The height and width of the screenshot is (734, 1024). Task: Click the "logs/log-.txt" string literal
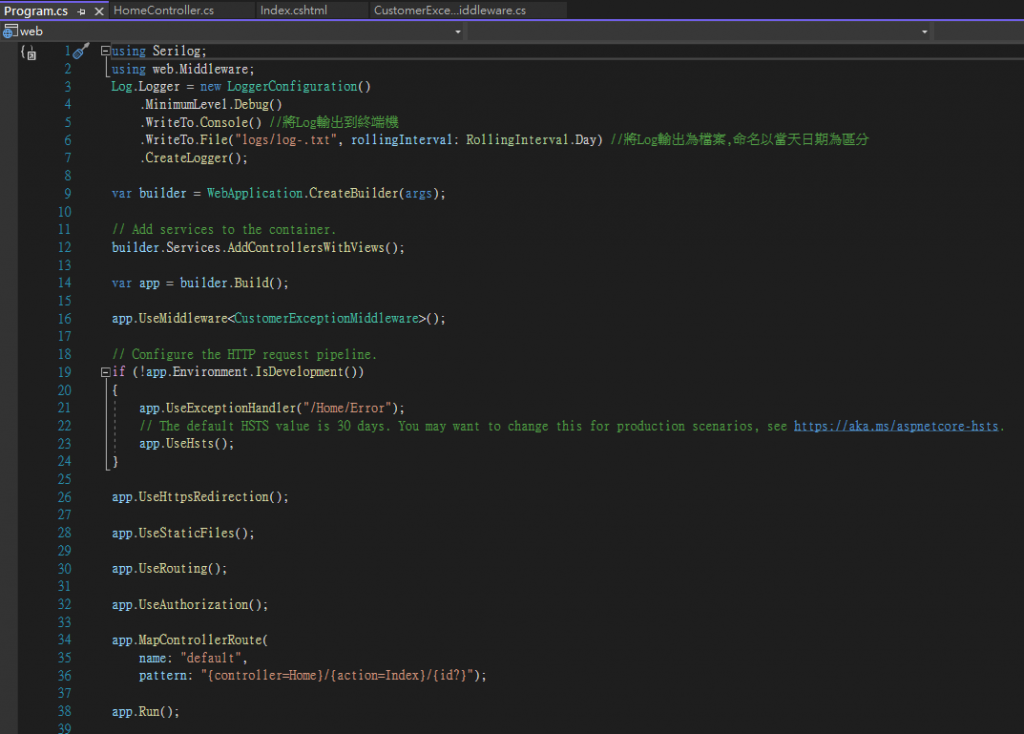click(x=287, y=140)
